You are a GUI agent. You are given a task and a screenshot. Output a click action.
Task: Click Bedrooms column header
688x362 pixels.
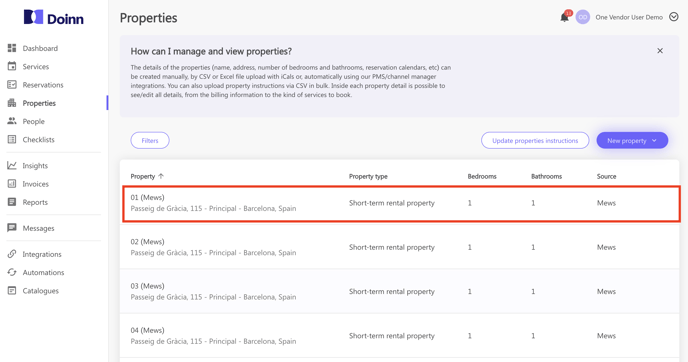482,176
